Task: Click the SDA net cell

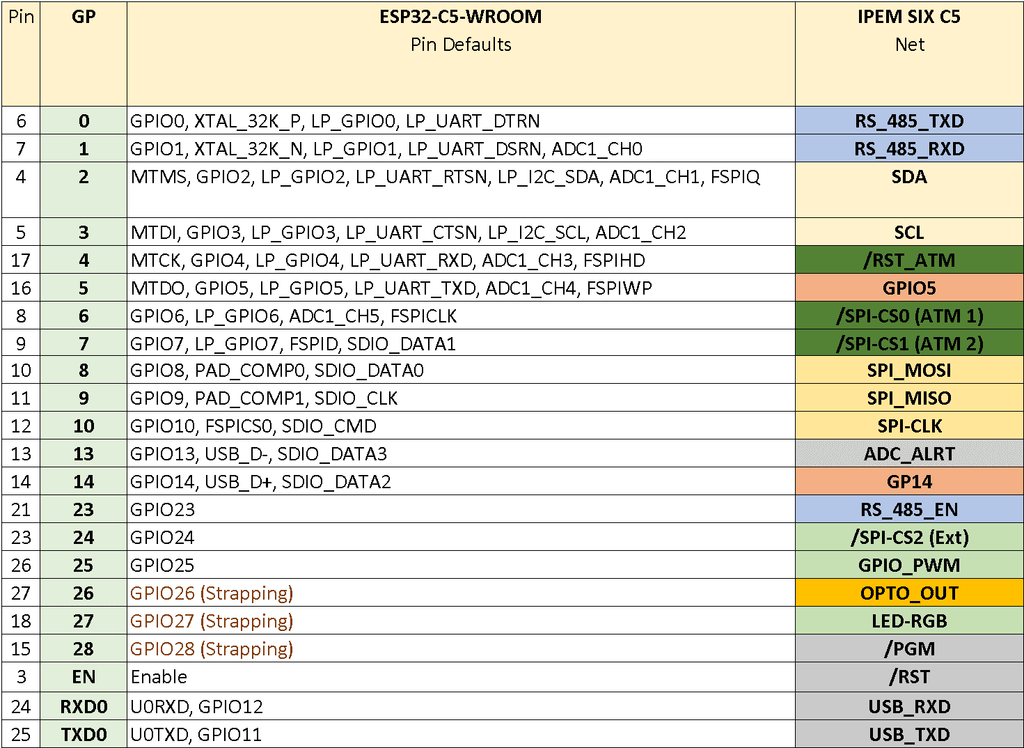Action: tap(909, 190)
